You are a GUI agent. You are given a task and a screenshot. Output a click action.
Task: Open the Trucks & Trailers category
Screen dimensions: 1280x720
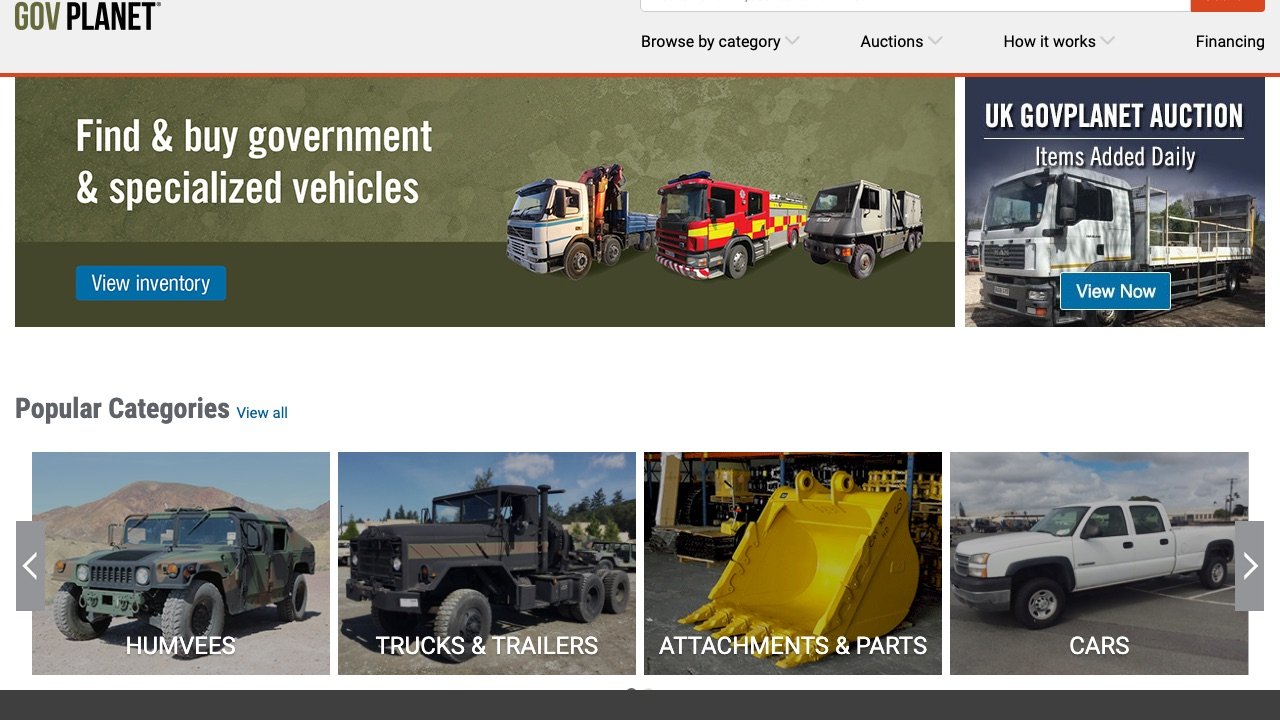[x=487, y=563]
